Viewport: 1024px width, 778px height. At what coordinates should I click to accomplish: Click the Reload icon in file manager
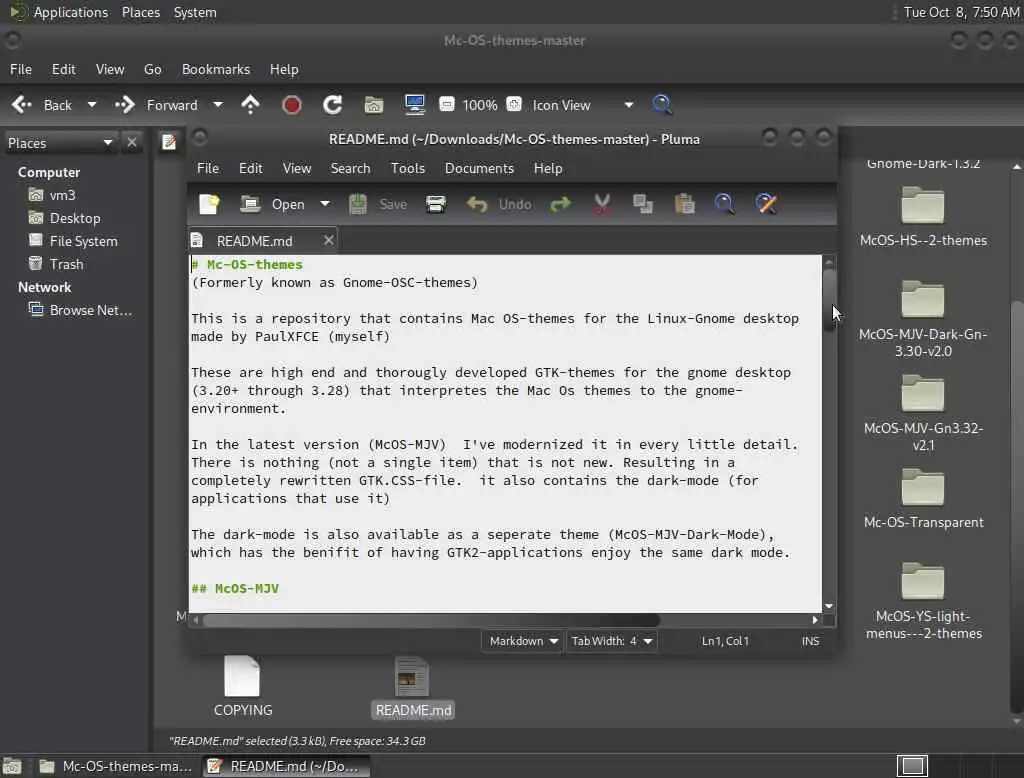tap(332, 105)
